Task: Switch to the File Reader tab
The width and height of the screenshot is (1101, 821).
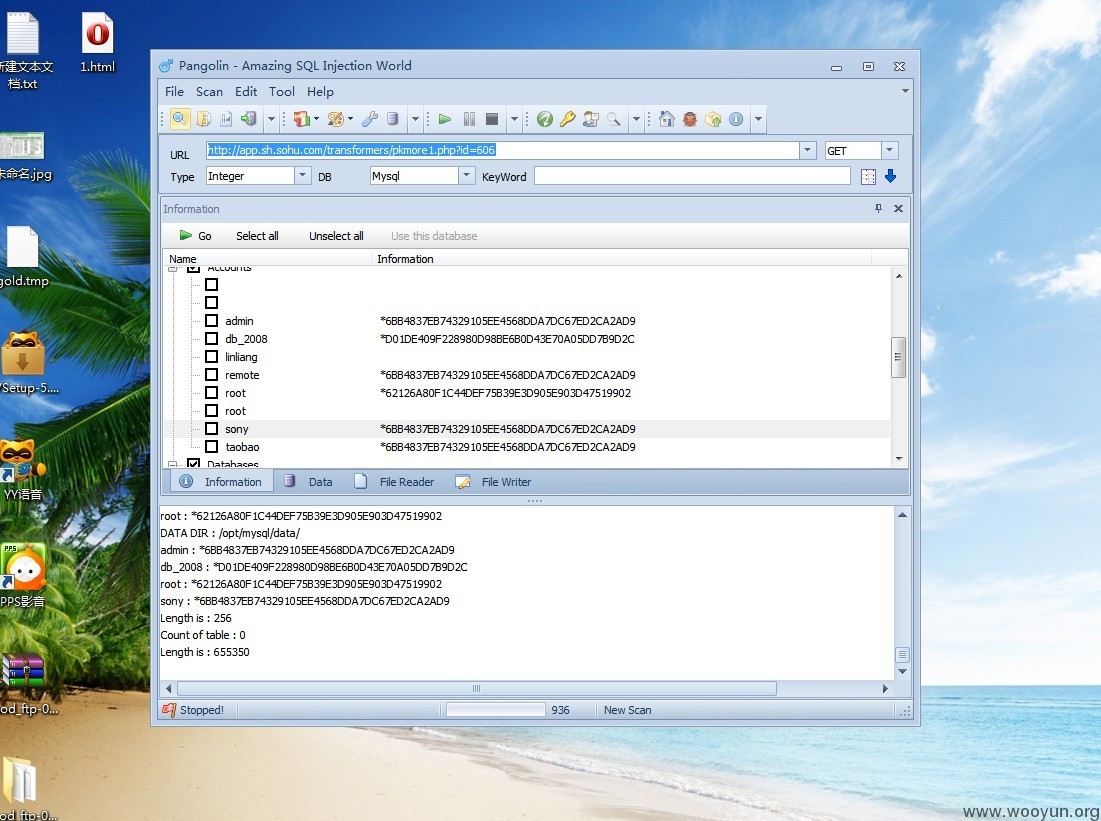Action: tap(395, 482)
